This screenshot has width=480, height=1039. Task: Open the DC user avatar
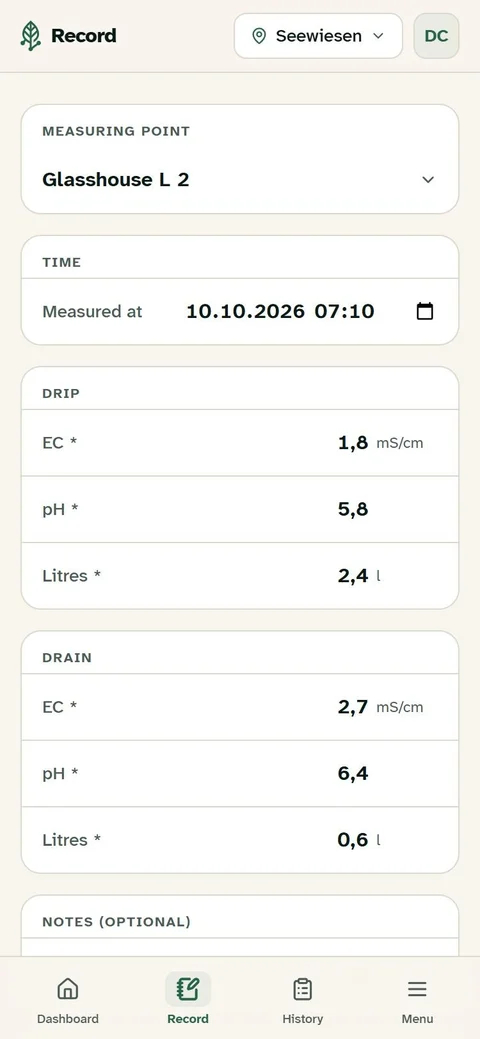436,36
